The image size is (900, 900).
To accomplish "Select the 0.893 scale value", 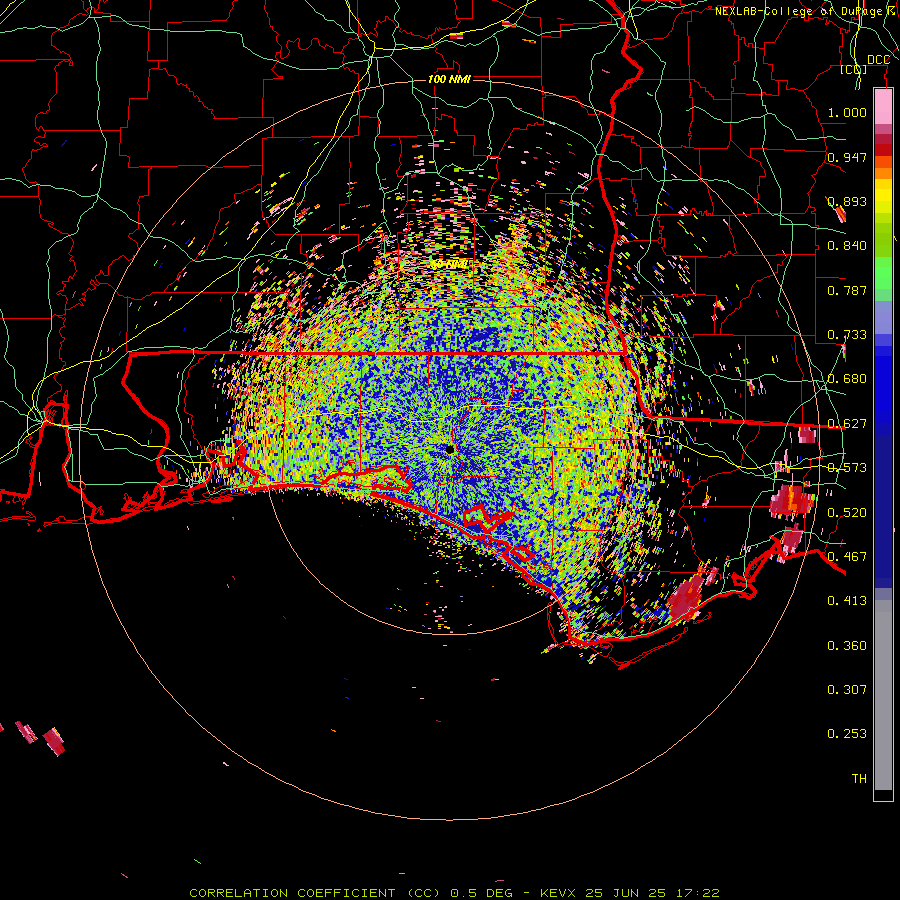I will click(x=847, y=201).
